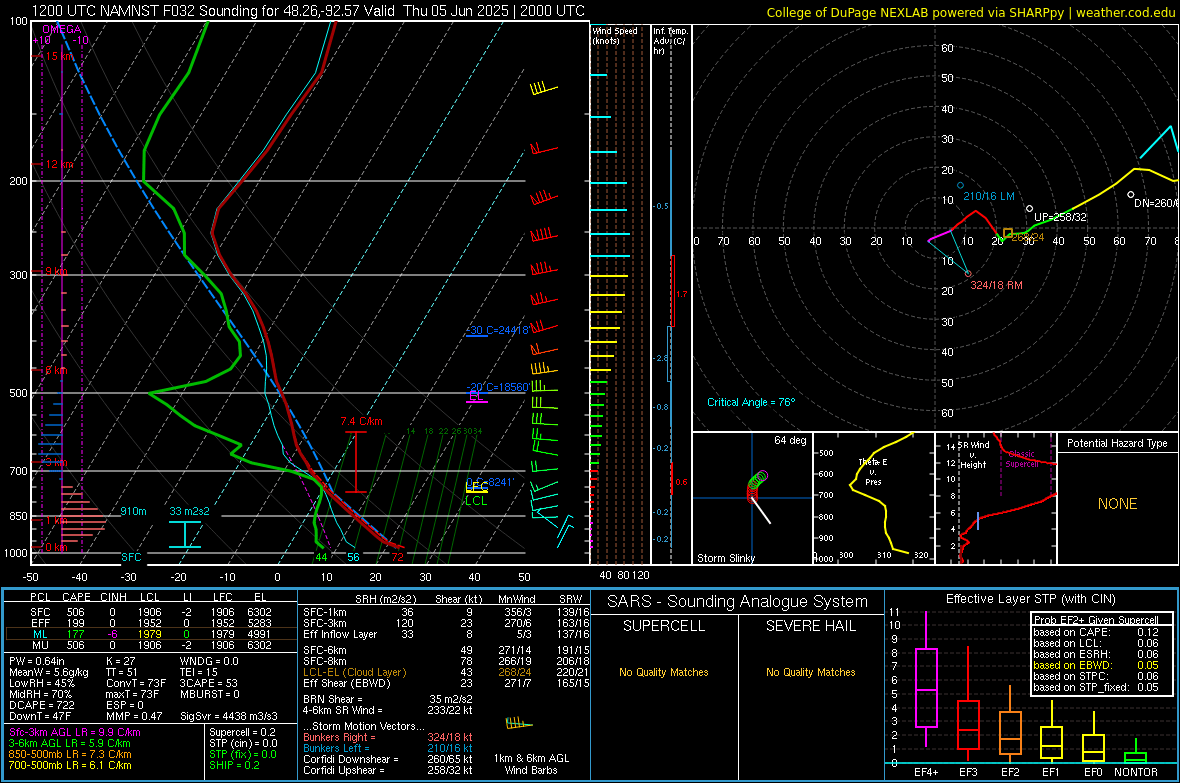Select the SFC parcel row
1180x783 pixels.
pos(151,612)
